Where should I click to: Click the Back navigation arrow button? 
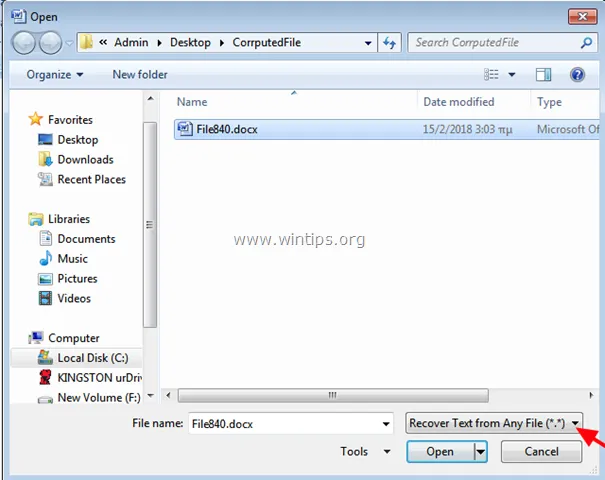(24, 42)
